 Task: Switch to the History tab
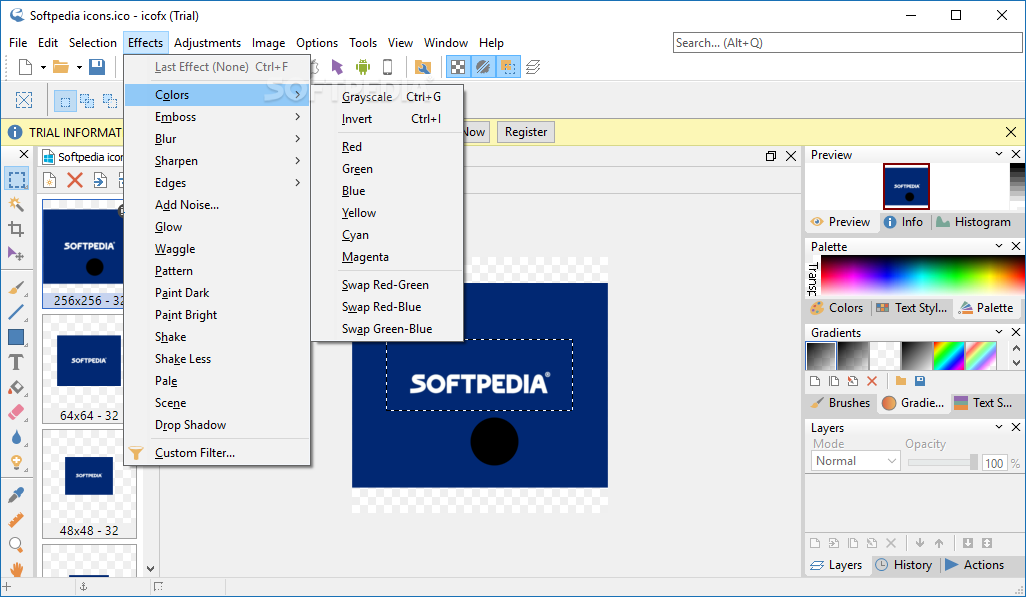904,565
